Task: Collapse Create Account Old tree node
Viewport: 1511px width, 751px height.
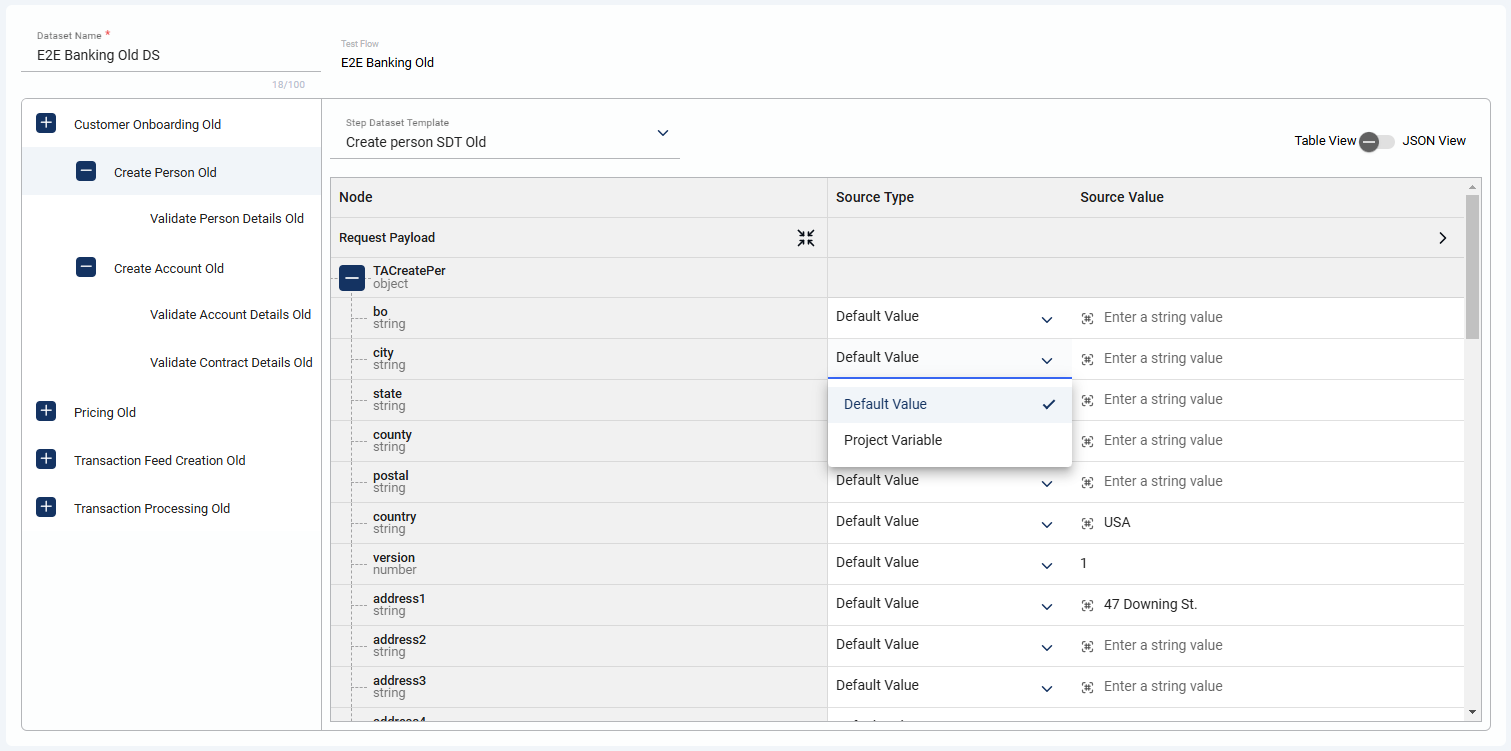Action: coord(86,268)
